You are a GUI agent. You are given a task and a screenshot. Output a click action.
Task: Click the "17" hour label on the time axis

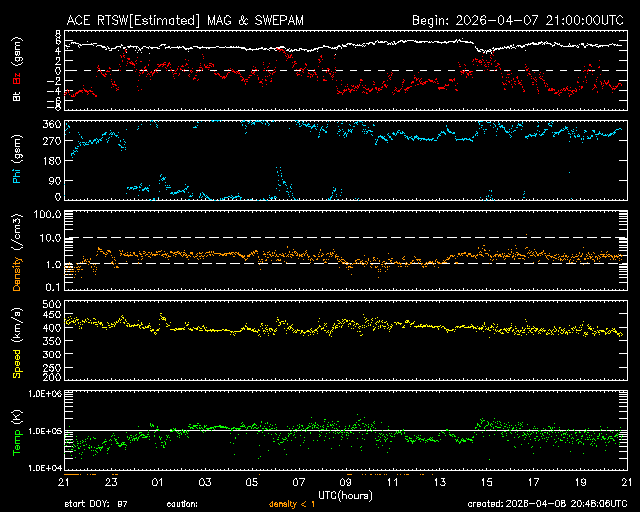coord(533,483)
